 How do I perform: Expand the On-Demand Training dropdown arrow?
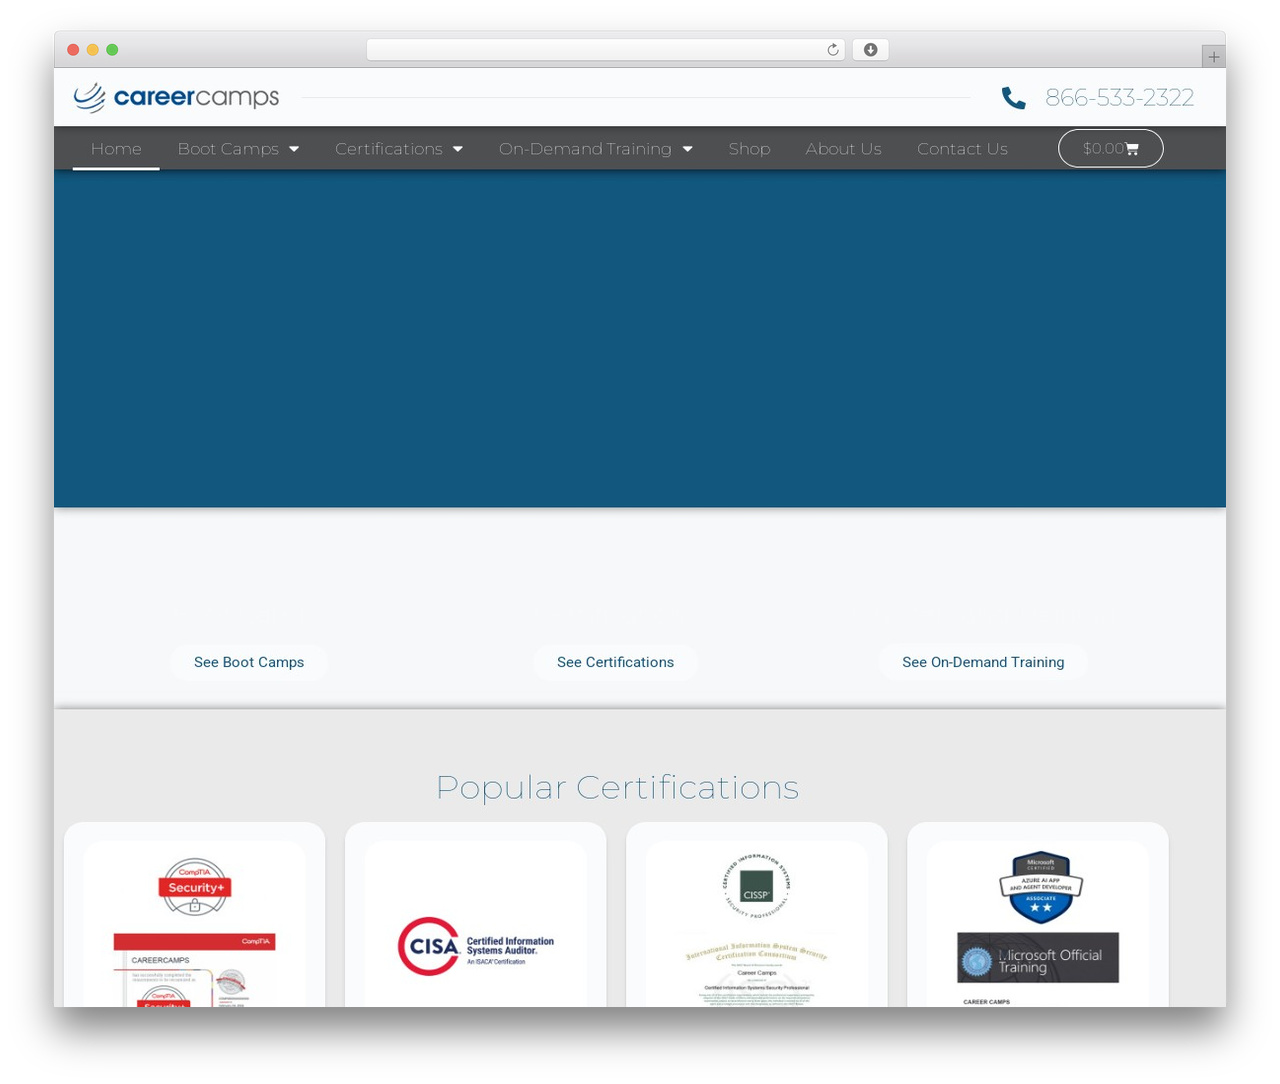(688, 149)
